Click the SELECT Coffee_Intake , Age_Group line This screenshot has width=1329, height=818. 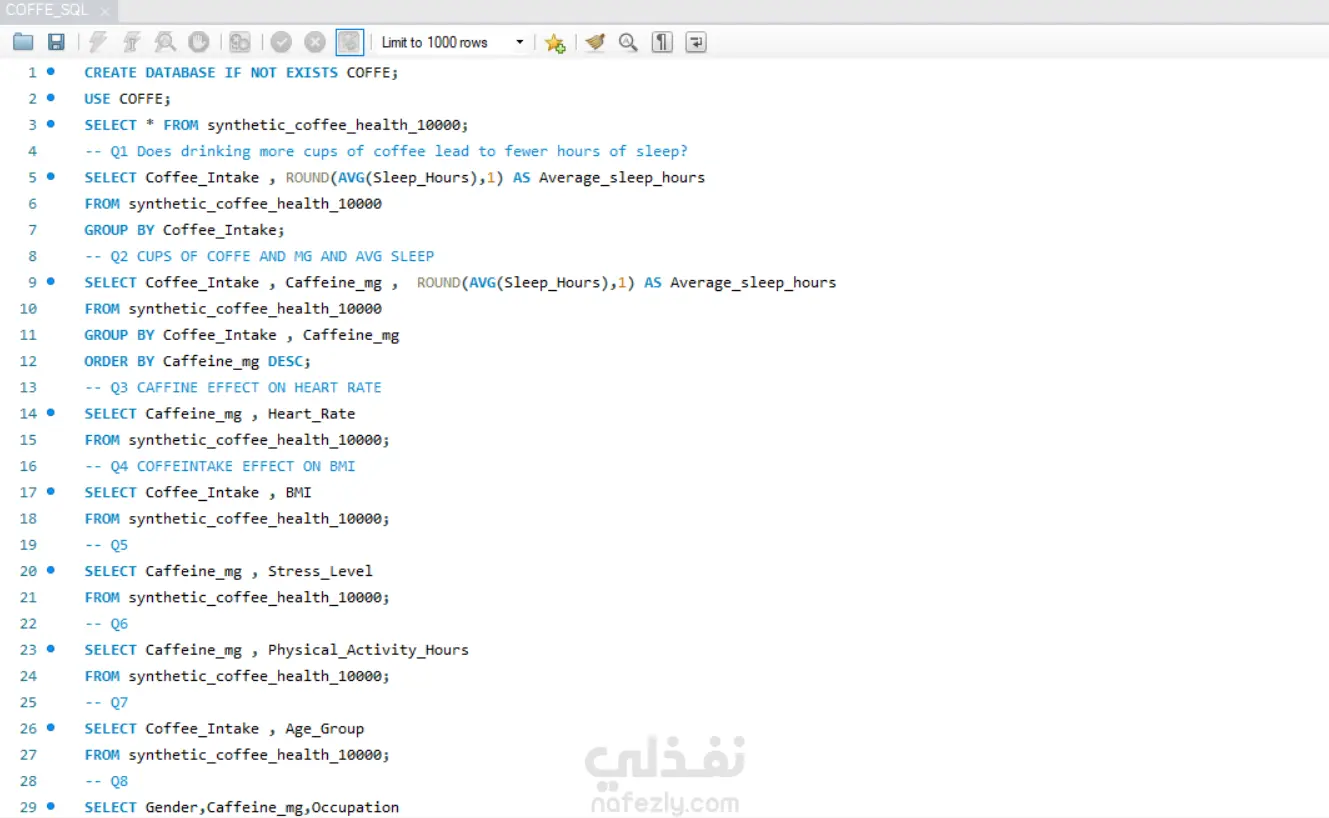(x=224, y=729)
